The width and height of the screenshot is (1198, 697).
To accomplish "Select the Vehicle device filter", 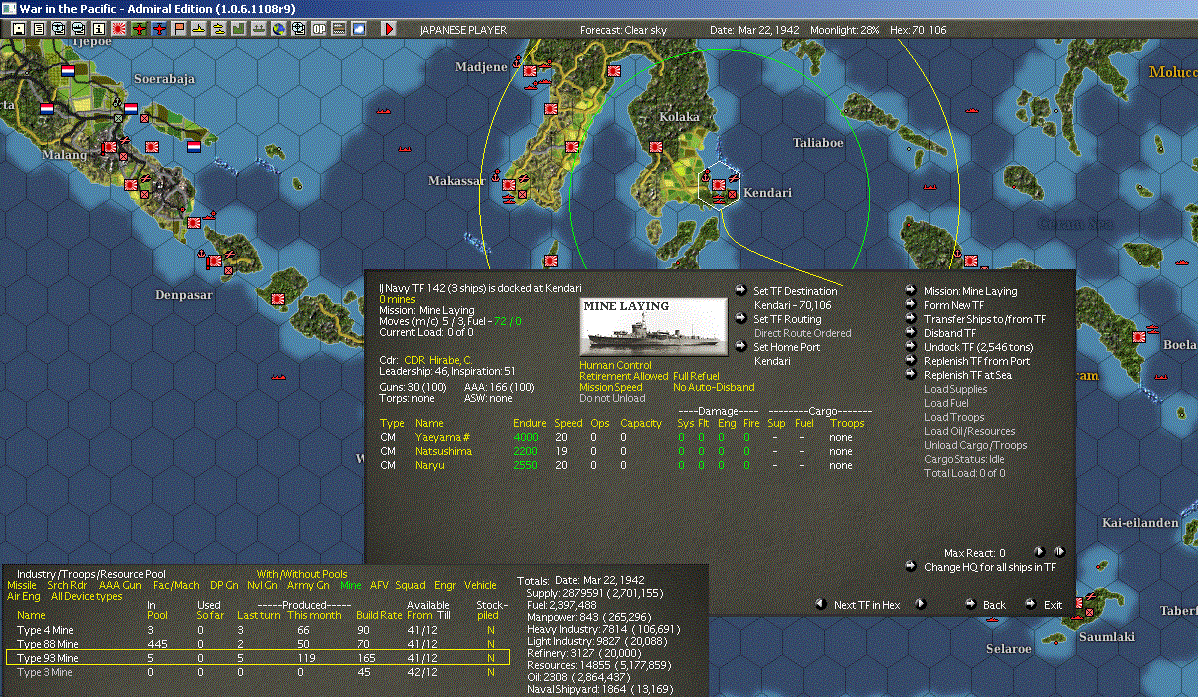I will pyautogui.click(x=480, y=585).
